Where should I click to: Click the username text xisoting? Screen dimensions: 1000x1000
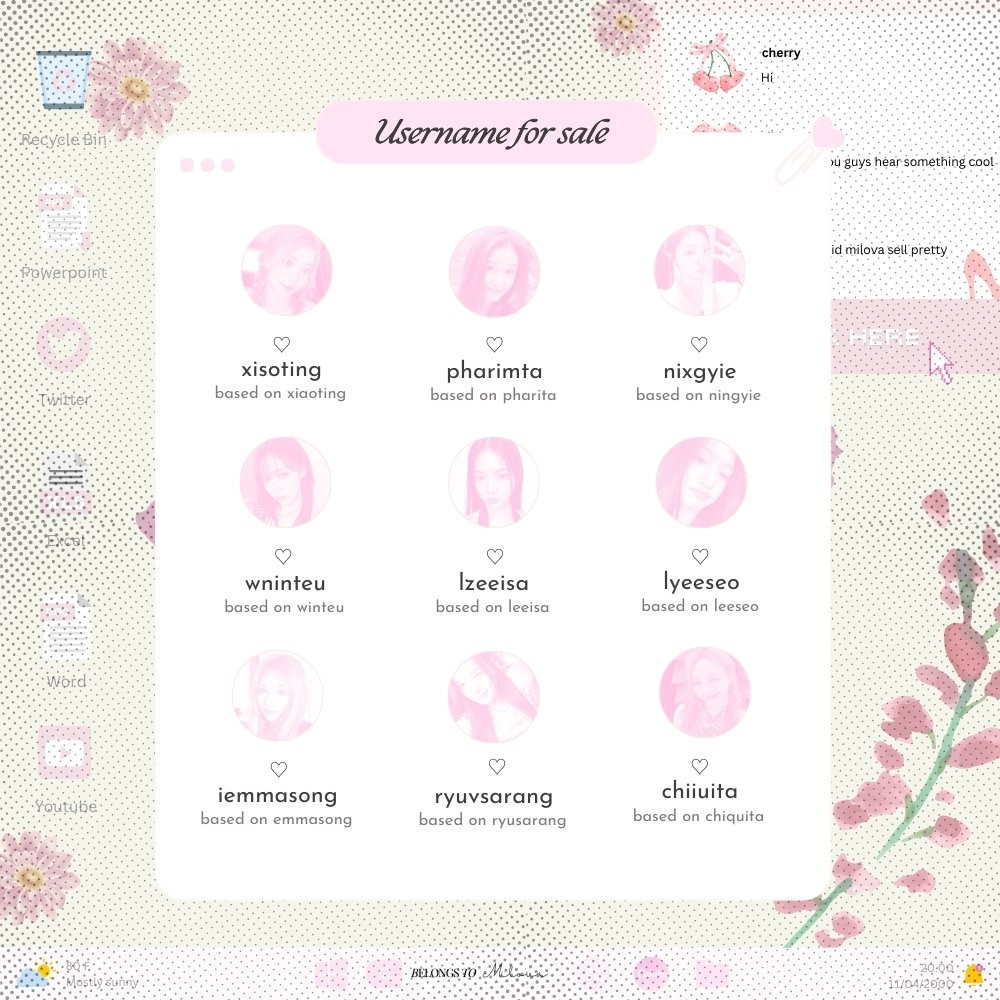click(x=281, y=369)
